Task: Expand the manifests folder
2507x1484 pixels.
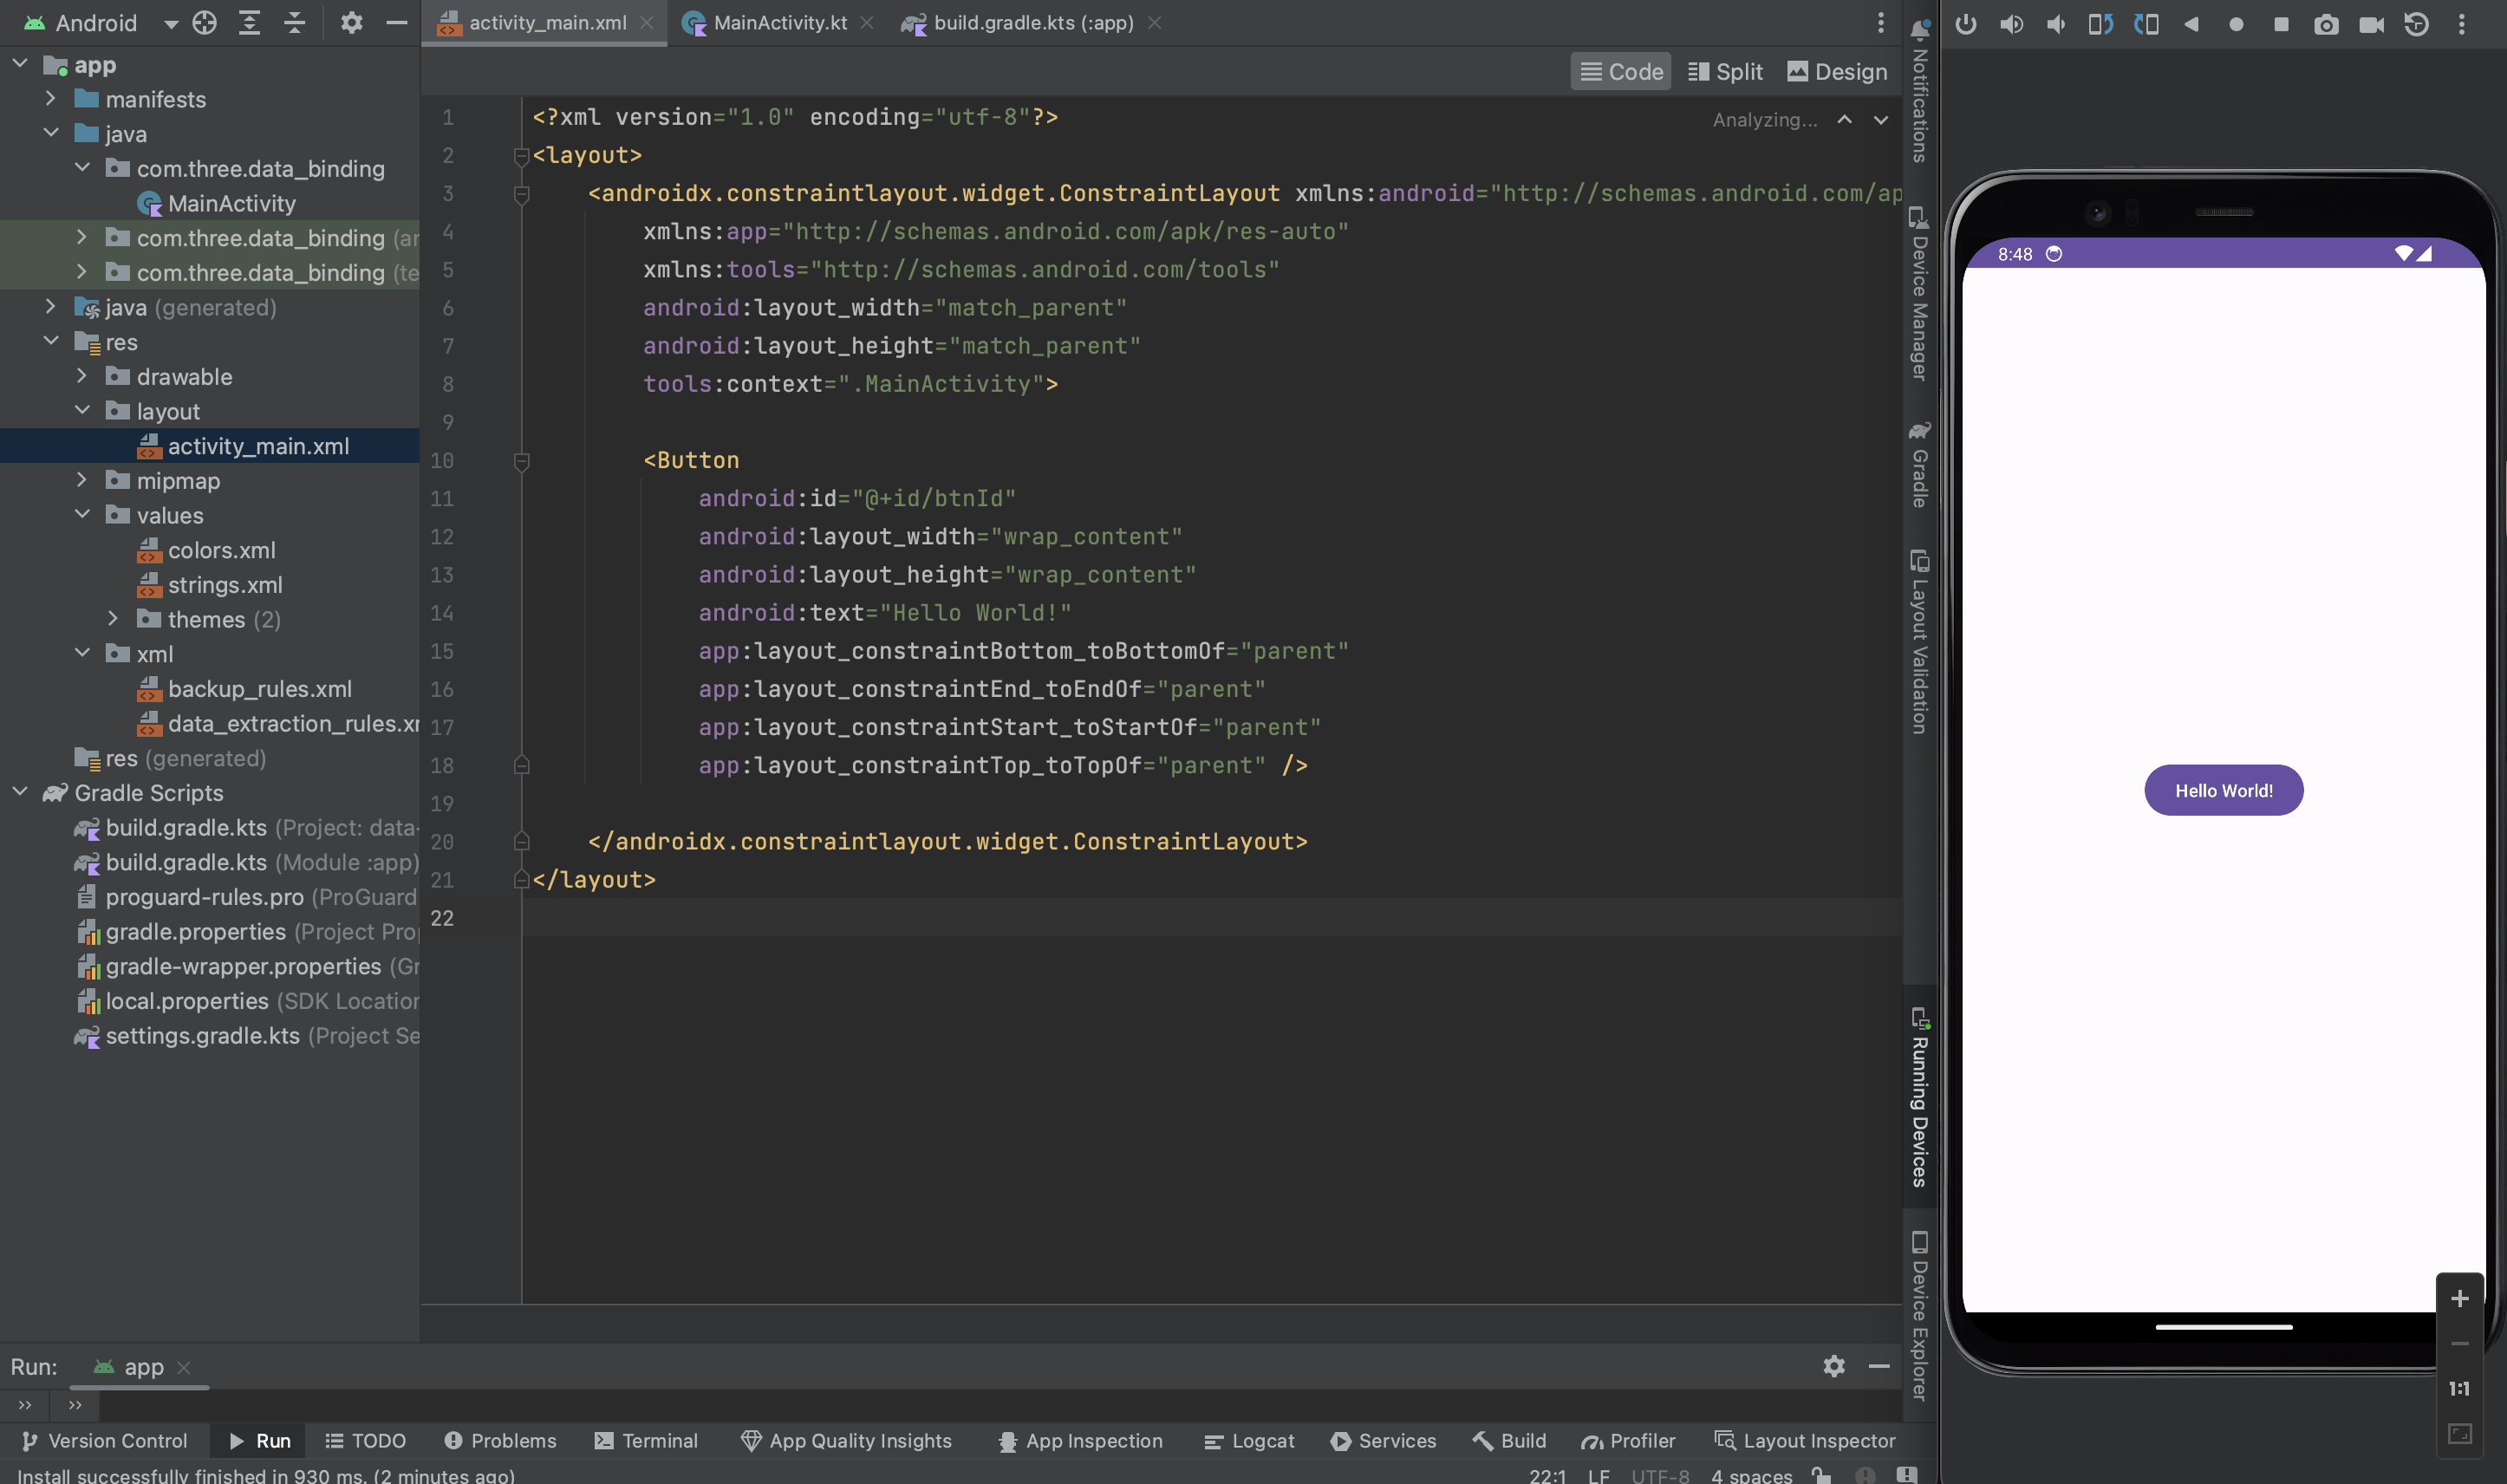Action: coord(50,99)
